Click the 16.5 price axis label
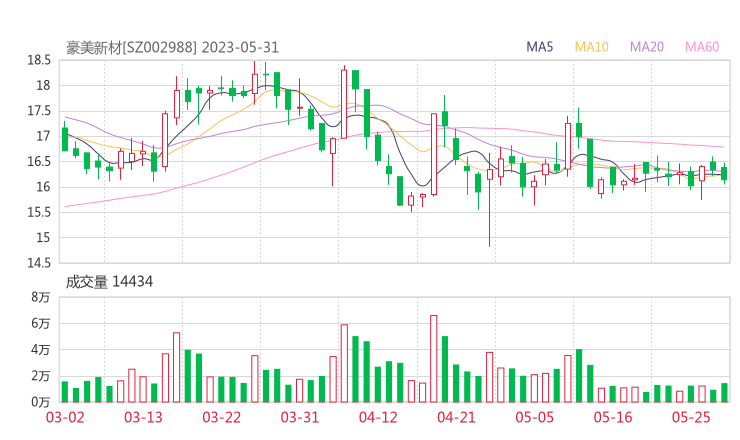 click(x=39, y=161)
